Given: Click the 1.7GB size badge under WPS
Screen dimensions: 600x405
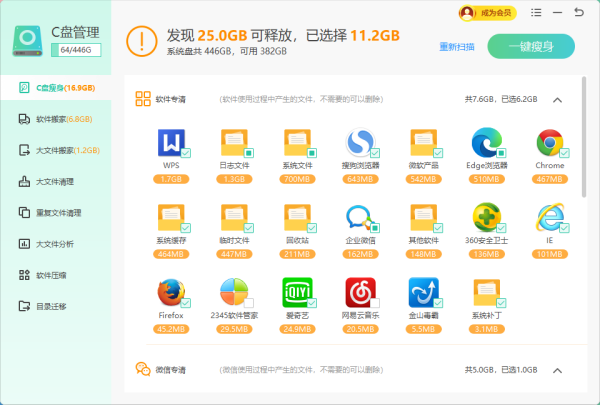Looking at the screenshot, I should tap(171, 179).
